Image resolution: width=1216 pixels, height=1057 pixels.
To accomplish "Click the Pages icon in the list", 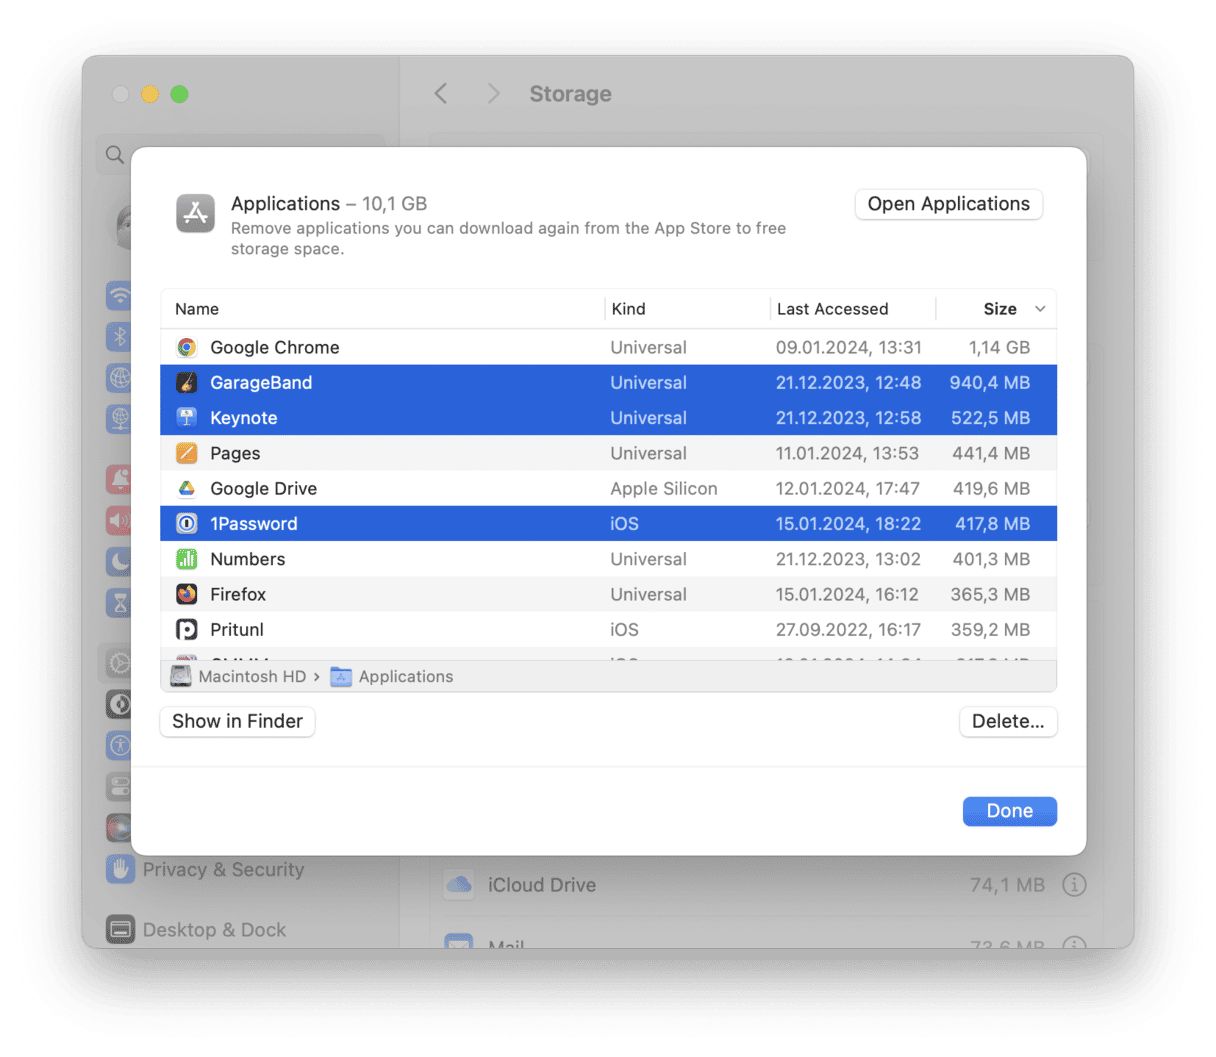I will click(189, 453).
